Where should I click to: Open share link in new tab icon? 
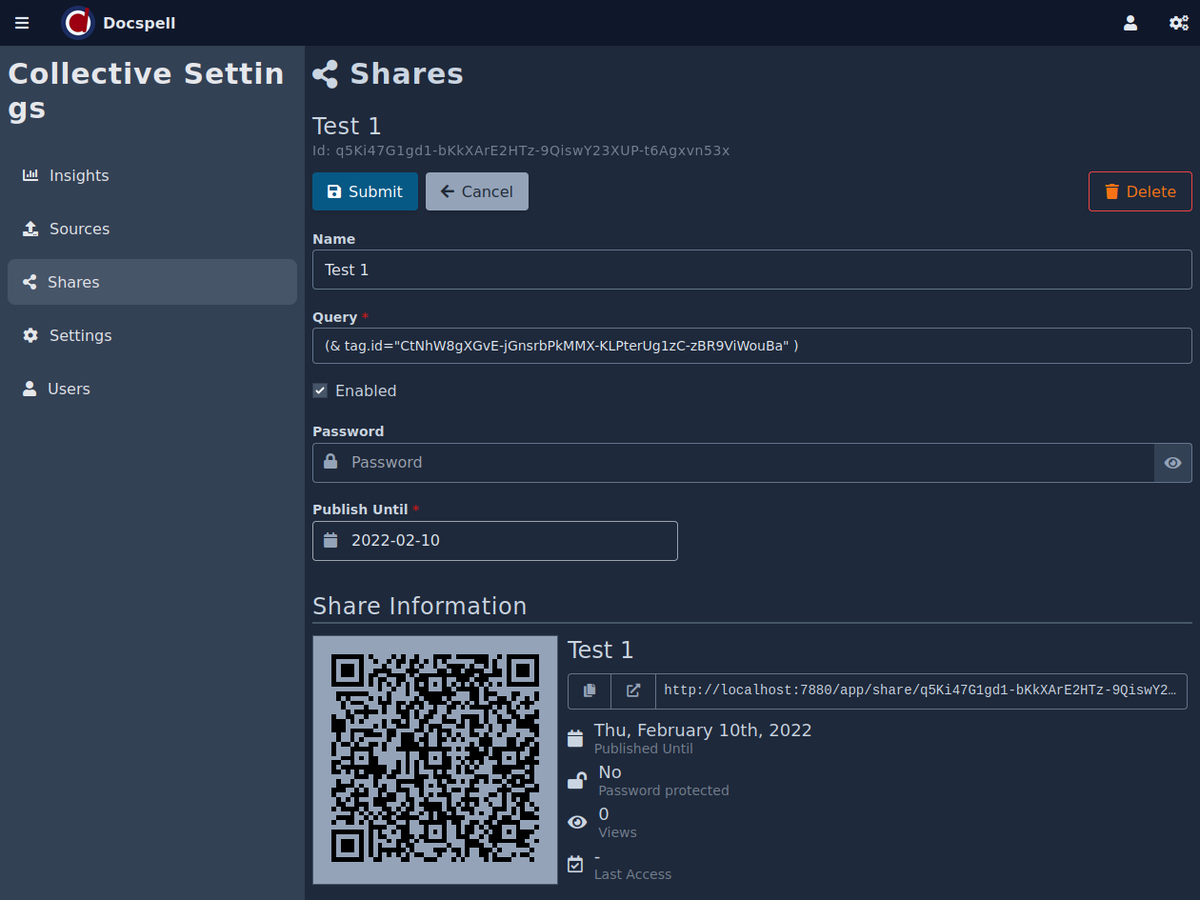point(633,691)
